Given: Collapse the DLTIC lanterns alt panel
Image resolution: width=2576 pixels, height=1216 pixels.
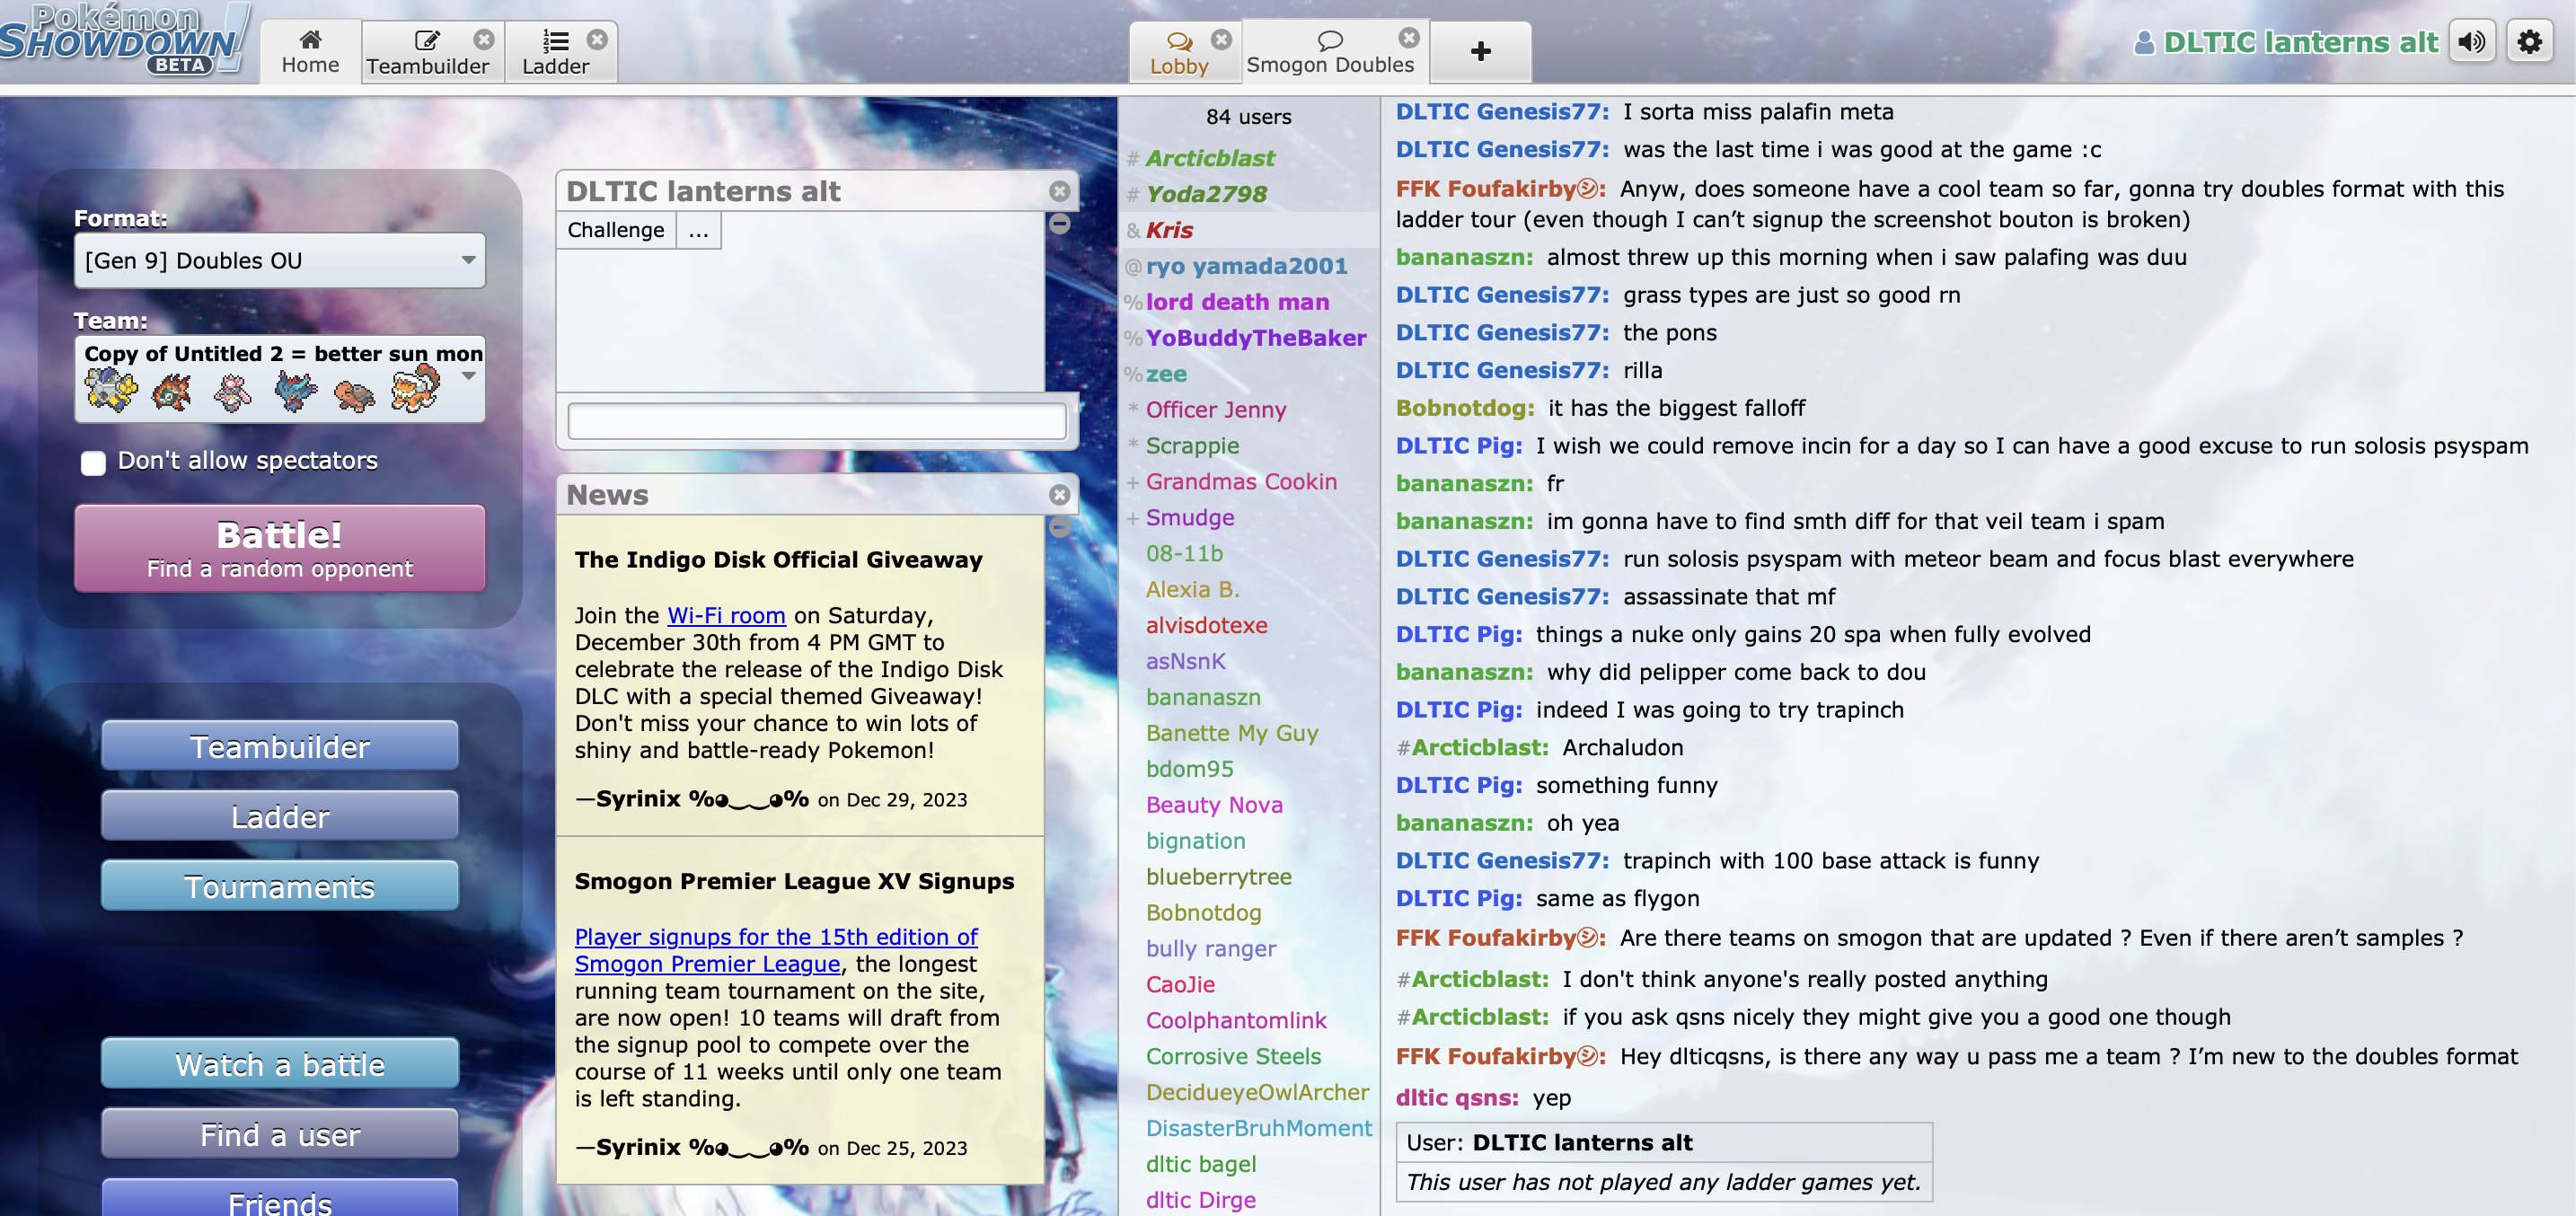Looking at the screenshot, I should [x=1059, y=224].
